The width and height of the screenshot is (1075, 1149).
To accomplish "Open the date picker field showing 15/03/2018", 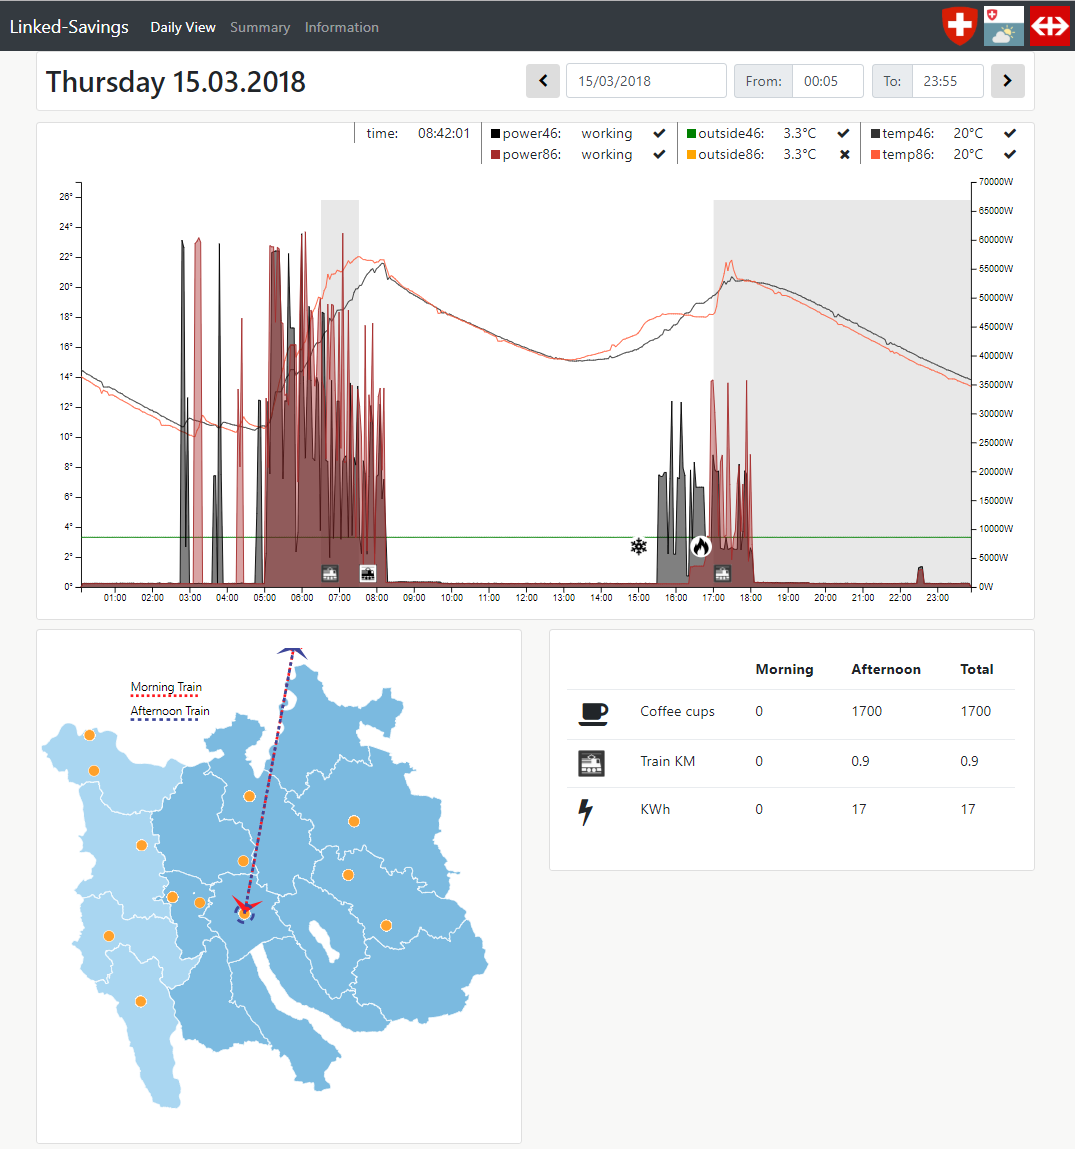I will 646,81.
